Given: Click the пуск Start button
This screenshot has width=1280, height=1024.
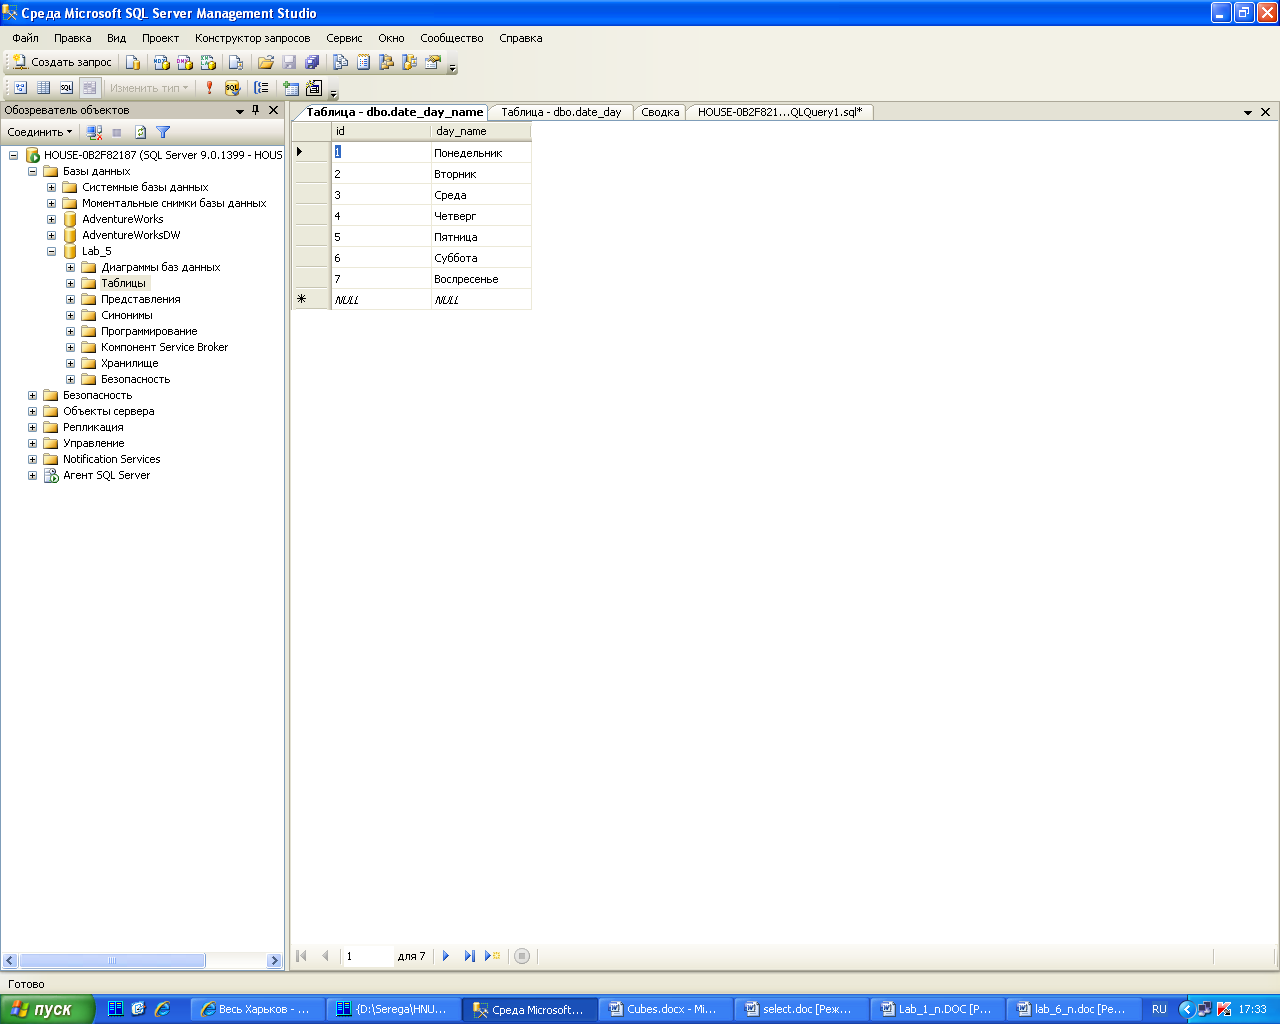Looking at the screenshot, I should [x=47, y=1009].
